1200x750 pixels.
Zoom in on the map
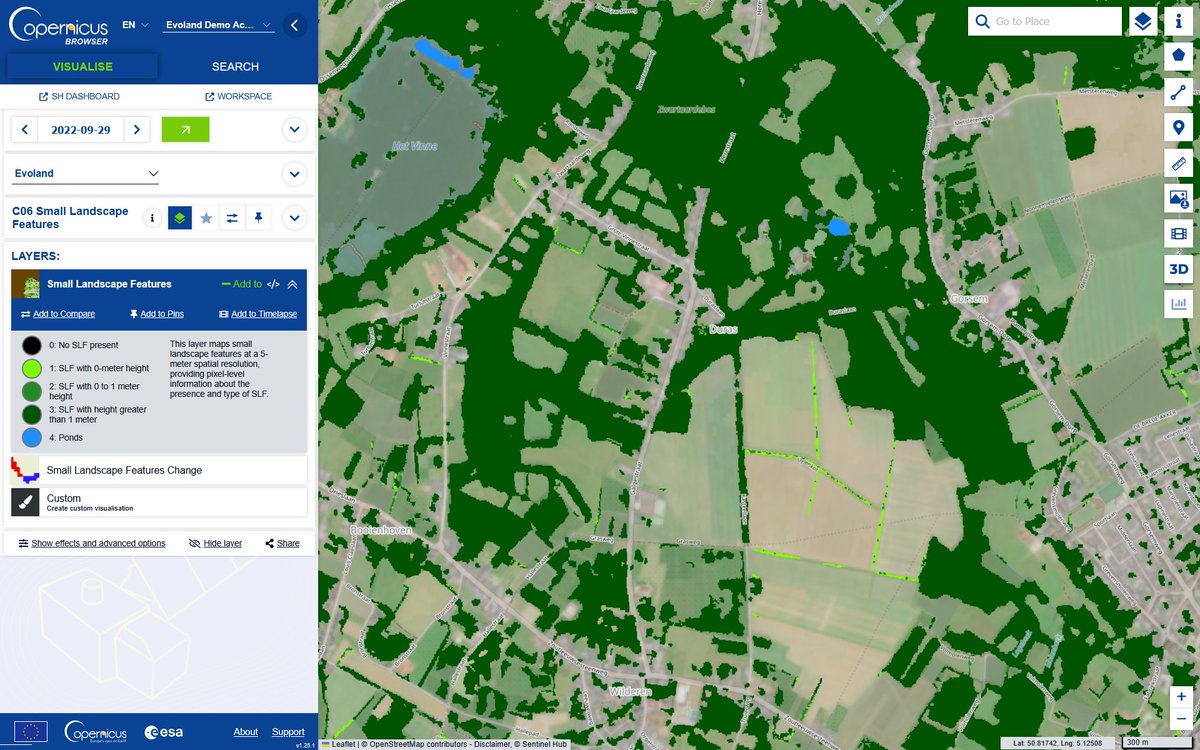click(1181, 697)
